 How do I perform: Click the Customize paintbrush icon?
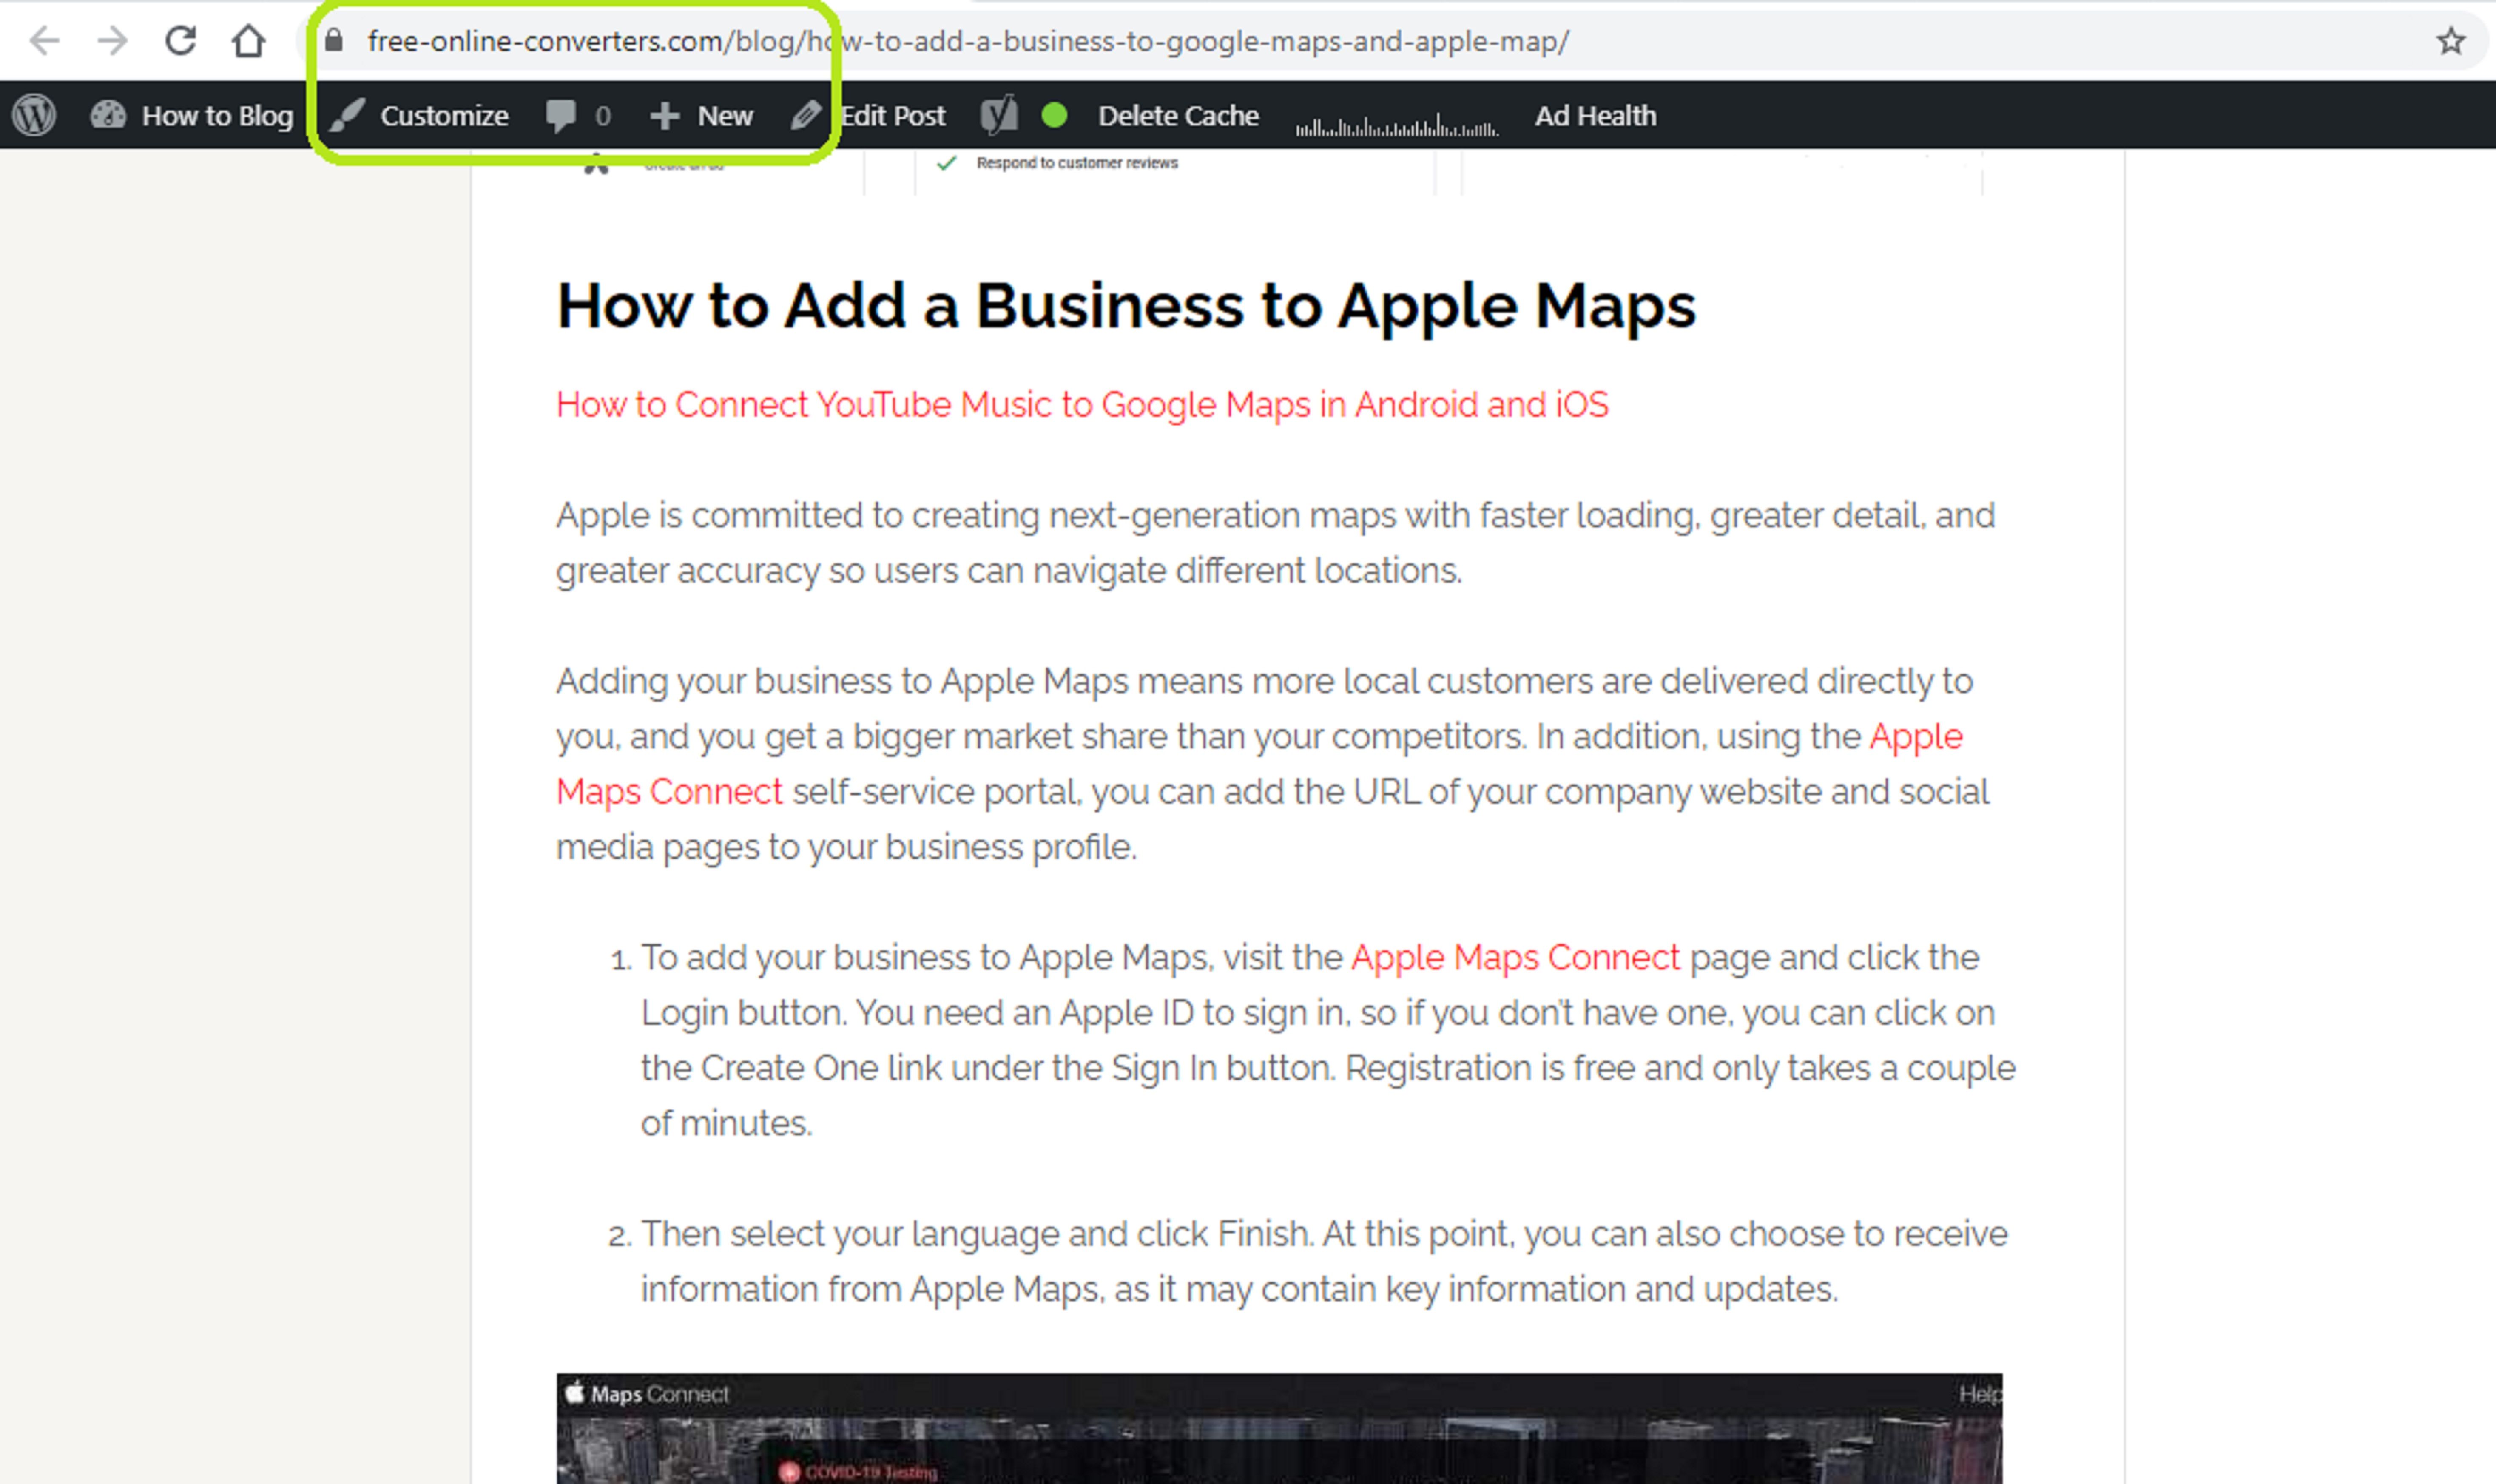348,115
